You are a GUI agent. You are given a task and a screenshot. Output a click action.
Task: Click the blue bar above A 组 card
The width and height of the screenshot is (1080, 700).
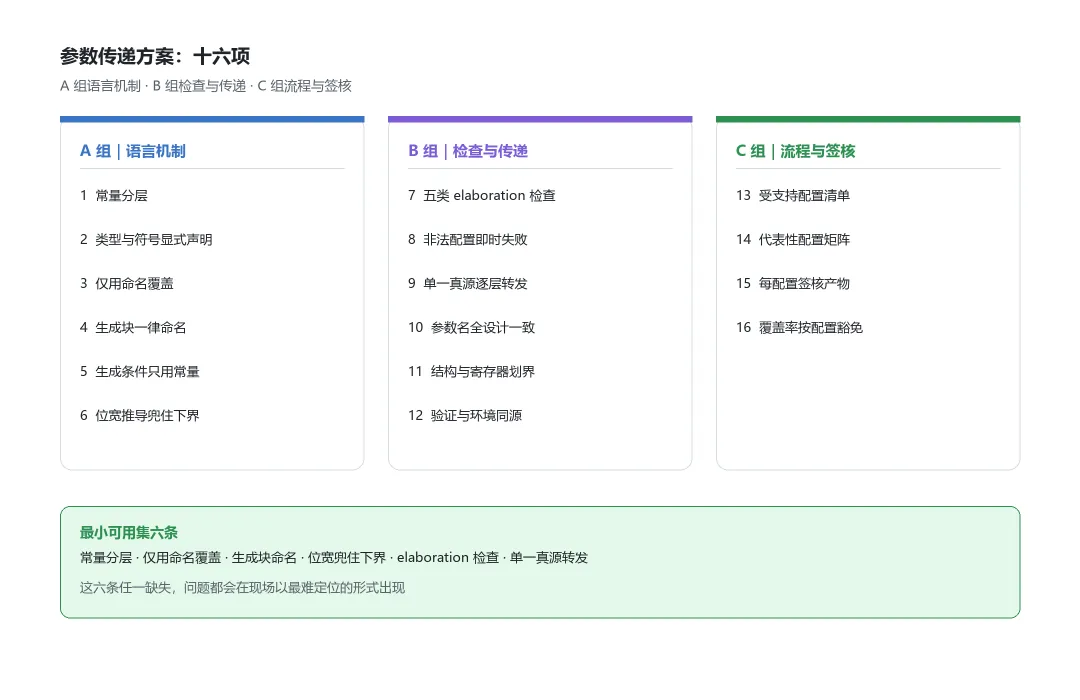pyautogui.click(x=212, y=119)
